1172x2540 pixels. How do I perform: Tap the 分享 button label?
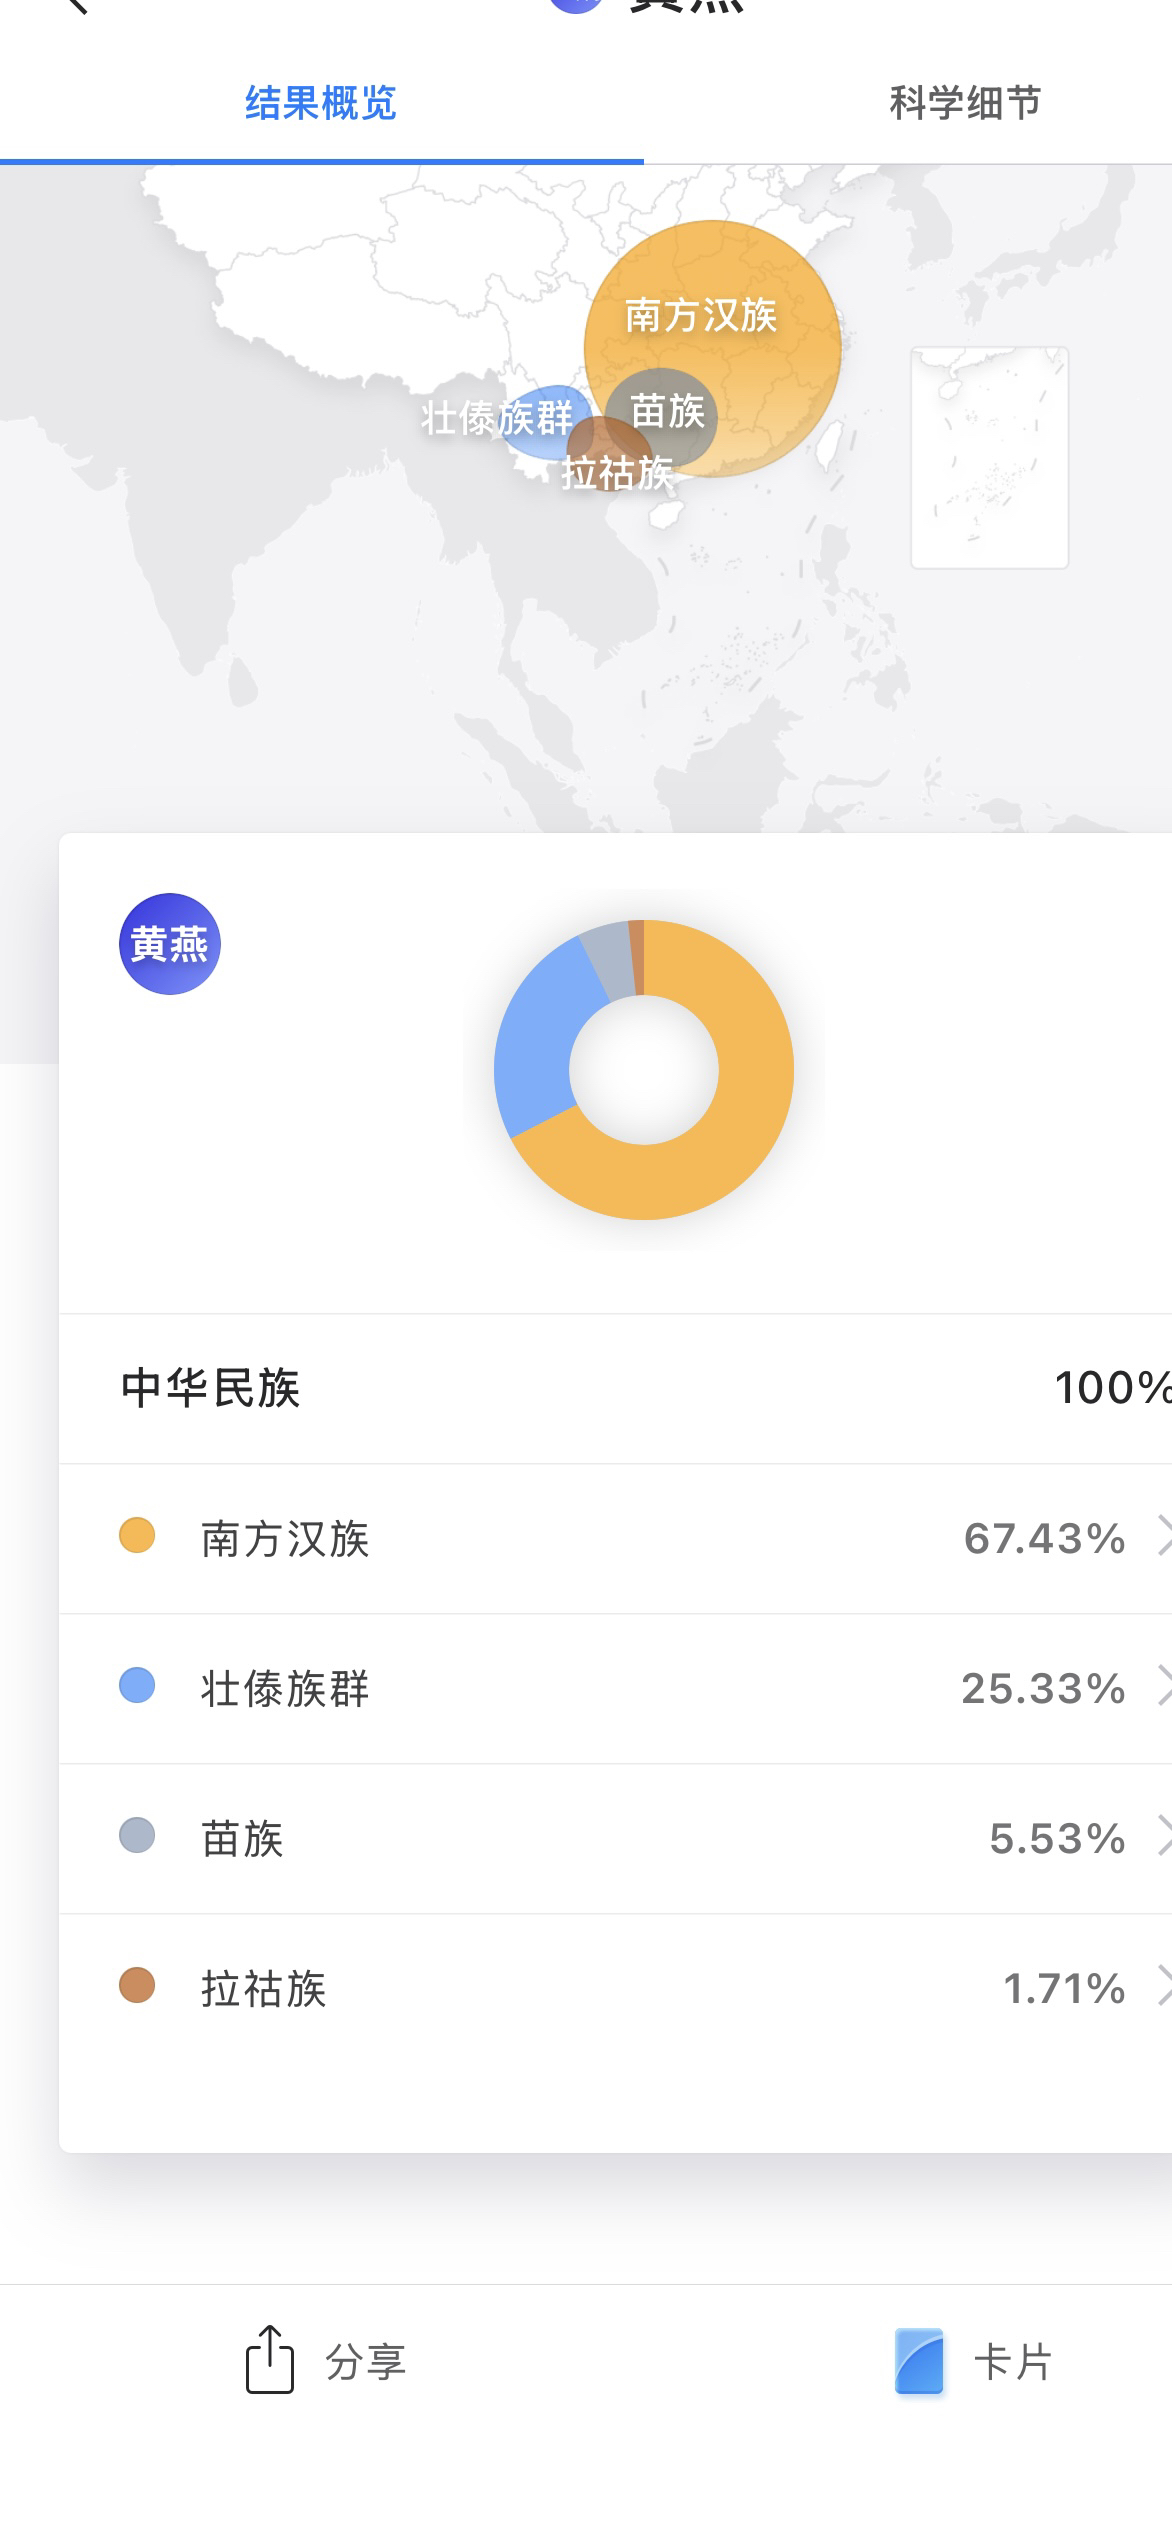point(365,2362)
